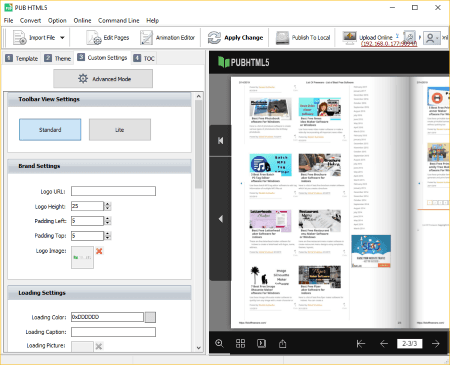Image resolution: width=450 pixels, height=365 pixels.
Task: Go to previous page in bottom bar
Action: coord(384,344)
